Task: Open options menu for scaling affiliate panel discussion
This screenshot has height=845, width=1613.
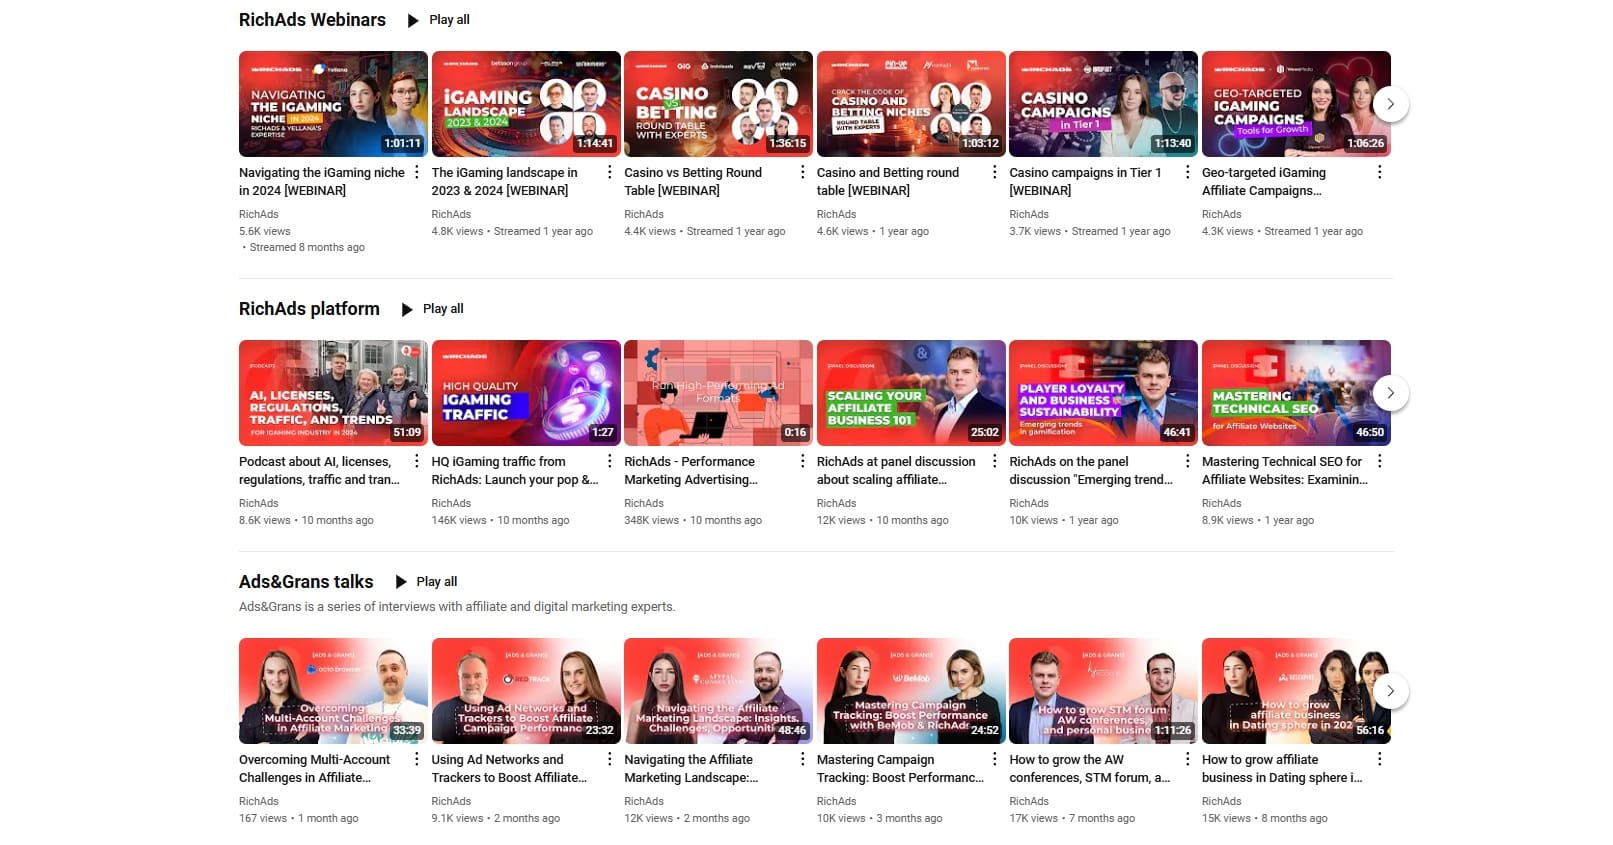Action: (995, 461)
